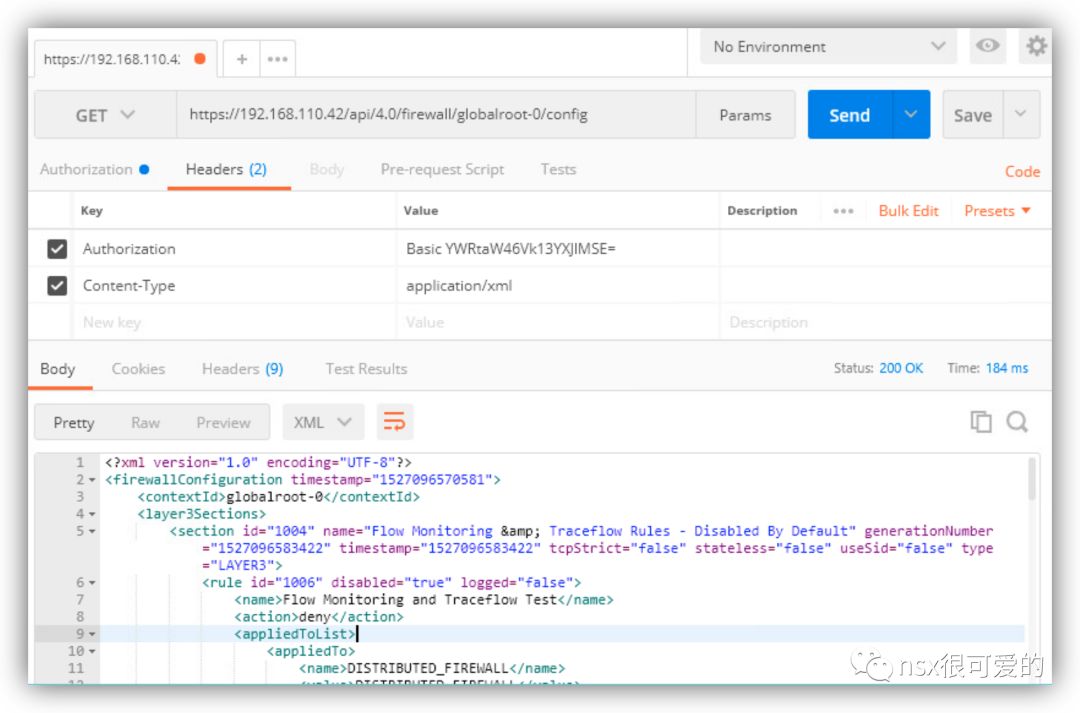Click the application/xml value cell
The height and width of the screenshot is (713, 1080).
pyautogui.click(x=558, y=285)
